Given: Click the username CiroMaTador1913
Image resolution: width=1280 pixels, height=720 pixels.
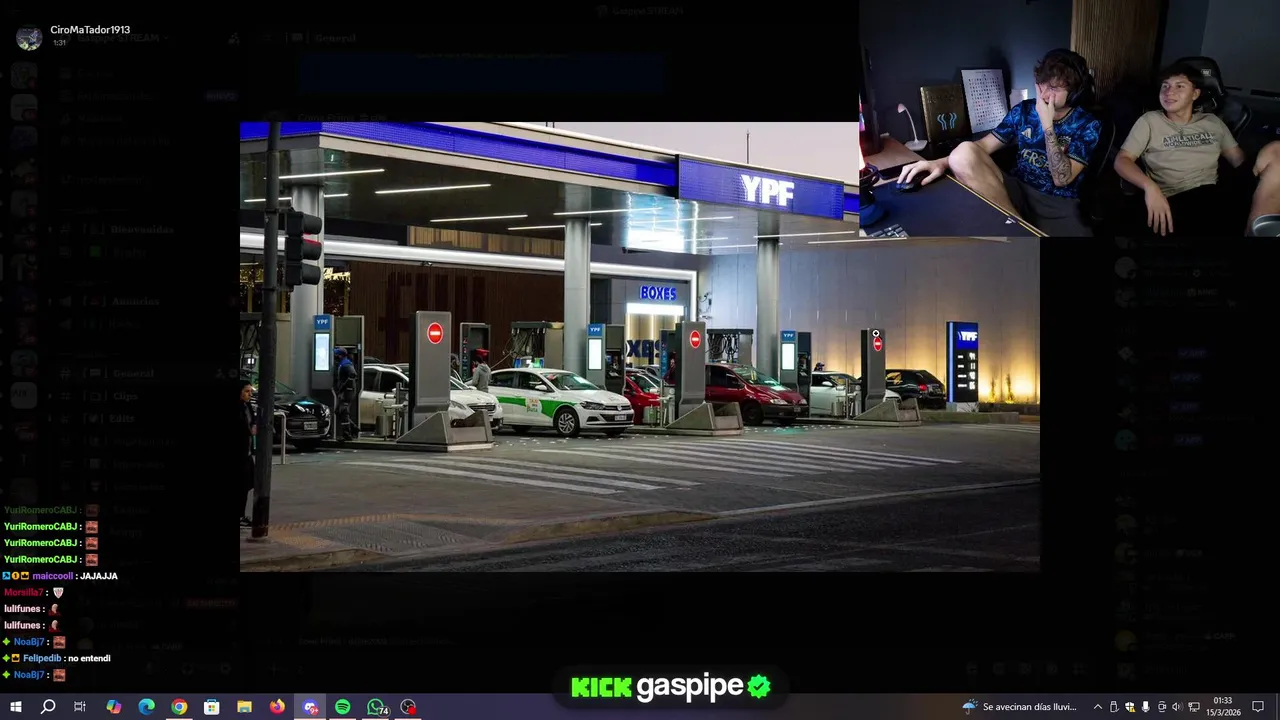Looking at the screenshot, I should coord(90,30).
